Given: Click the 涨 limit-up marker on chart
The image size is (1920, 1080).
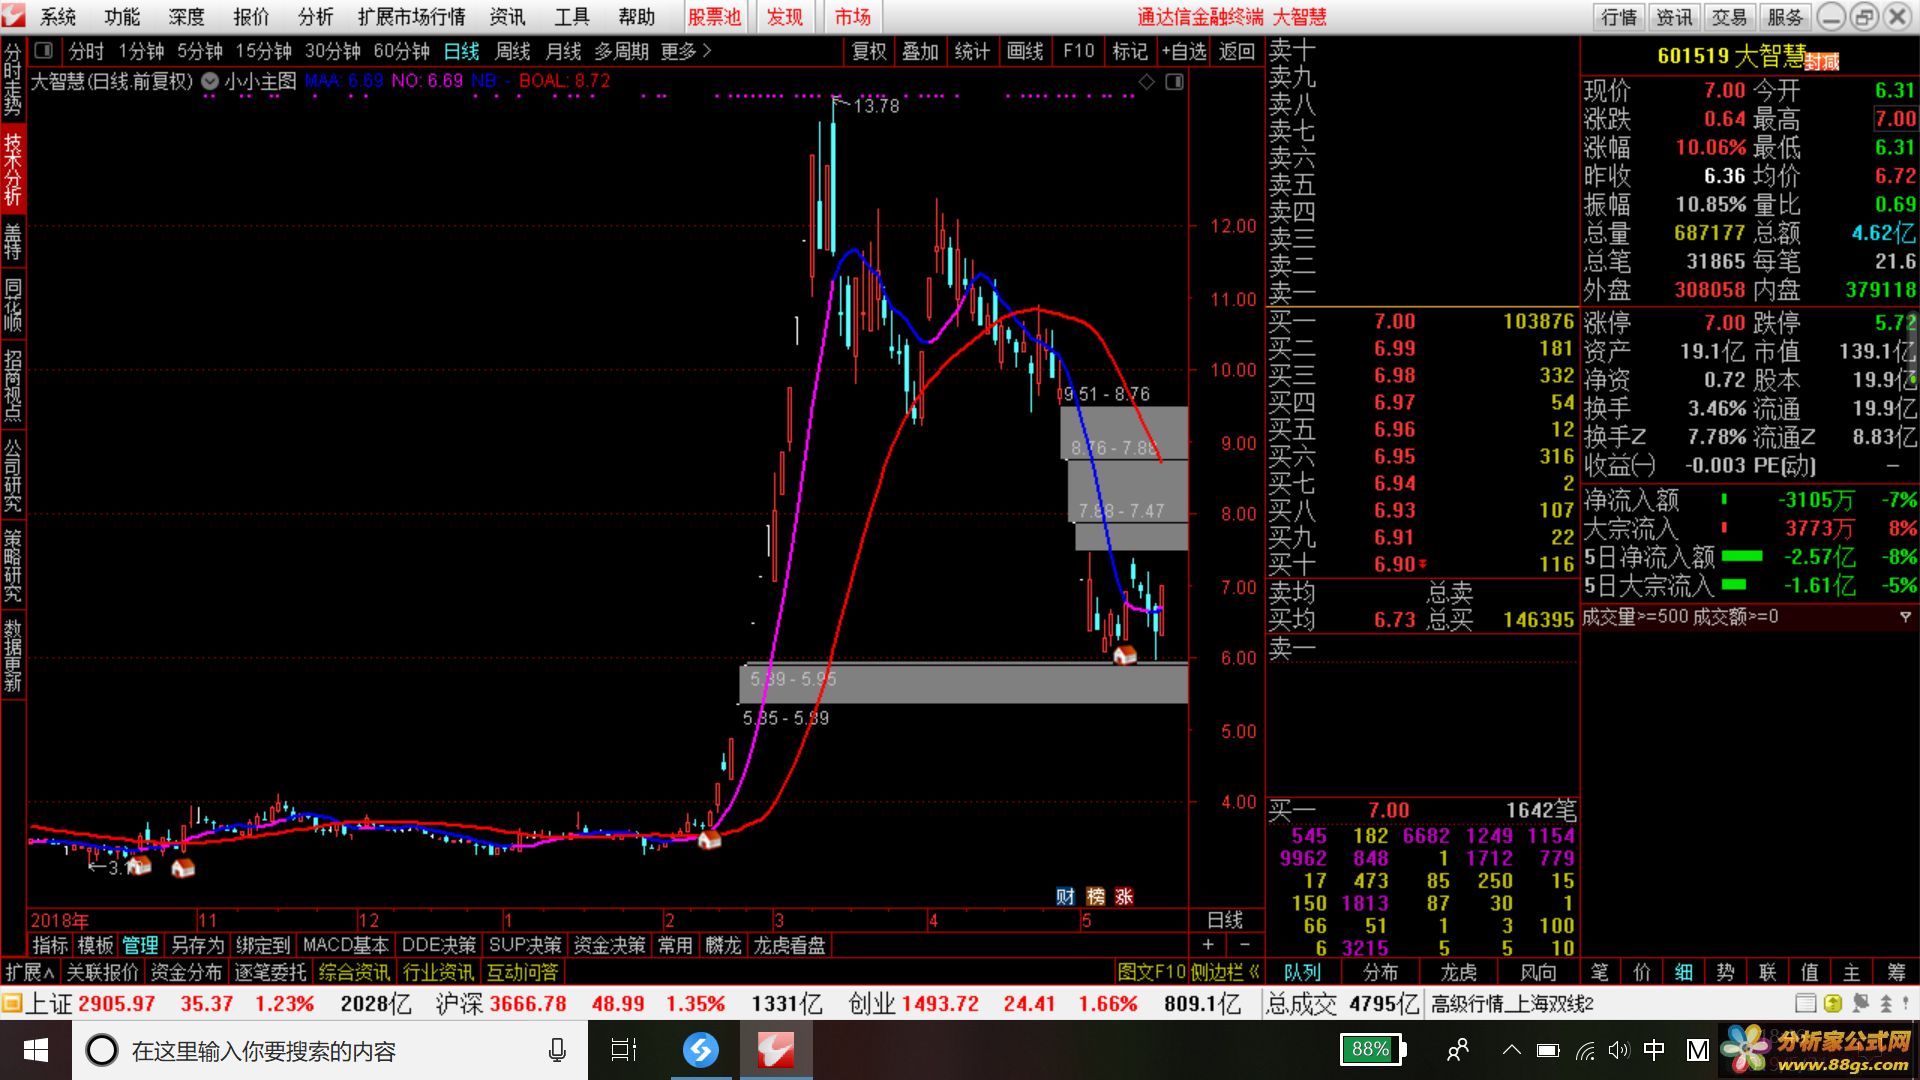Looking at the screenshot, I should pyautogui.click(x=1125, y=896).
